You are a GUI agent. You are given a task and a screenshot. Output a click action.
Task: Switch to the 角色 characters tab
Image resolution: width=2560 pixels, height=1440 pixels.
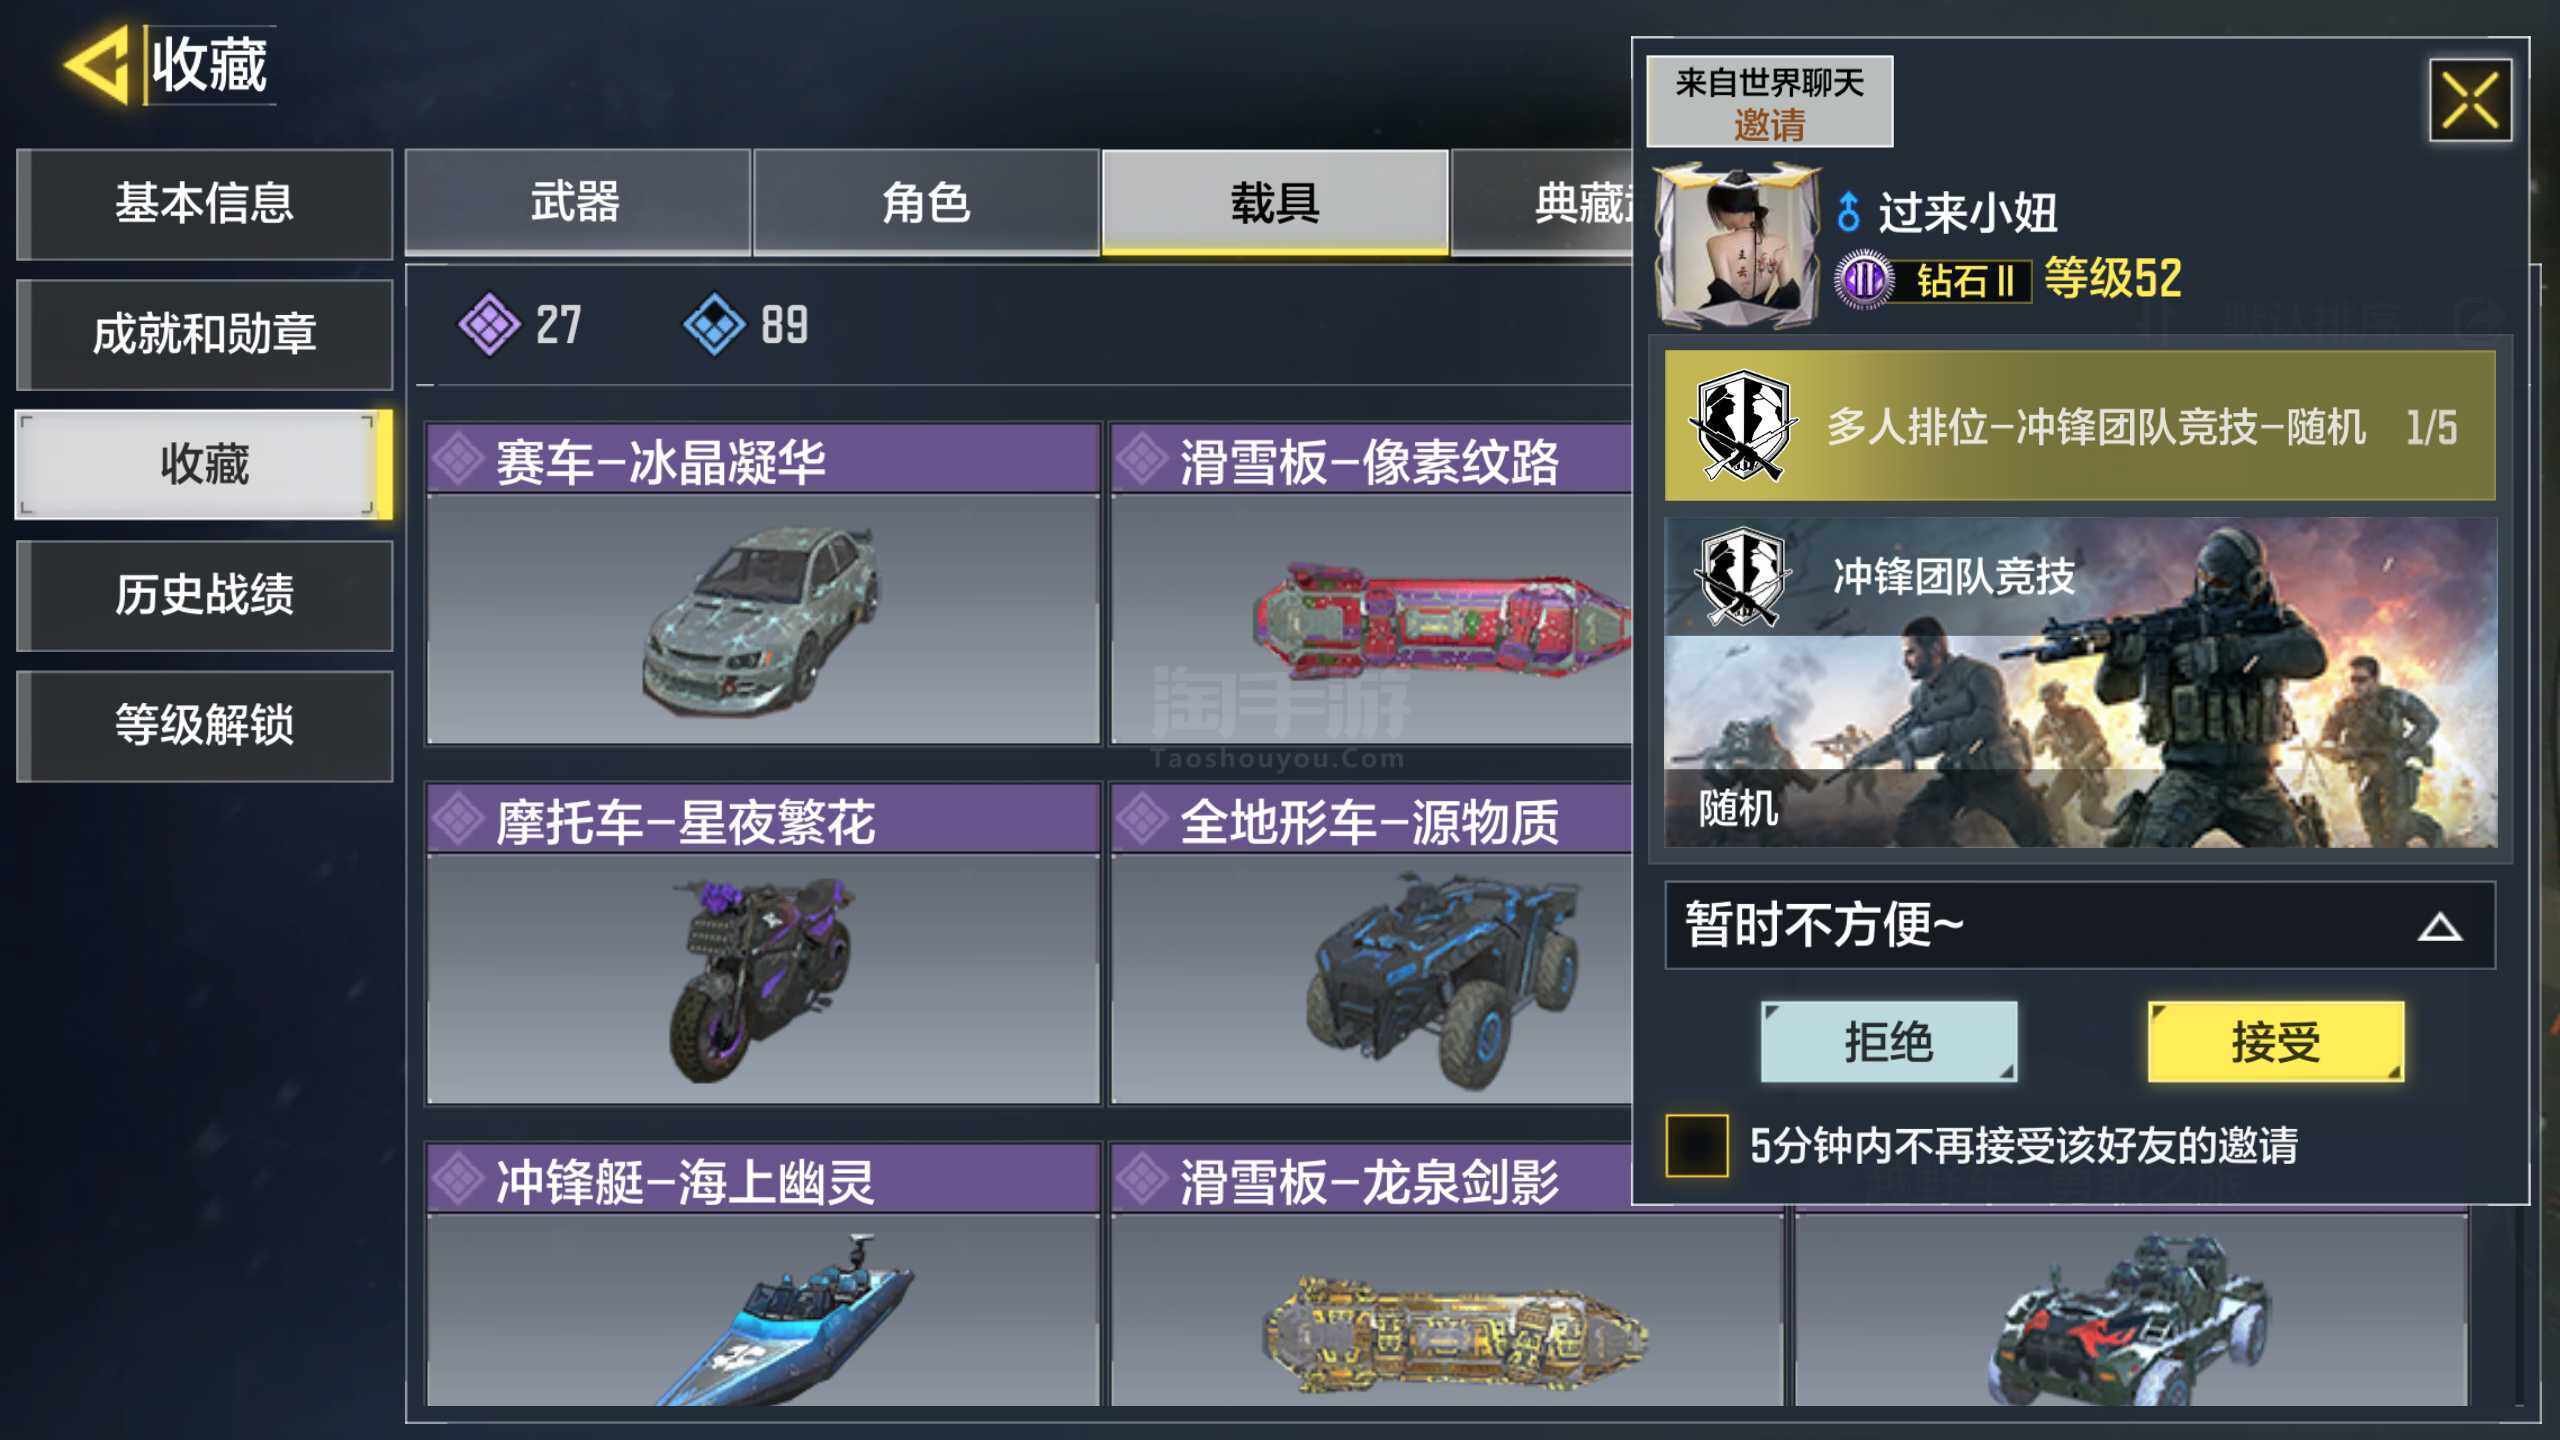pyautogui.click(x=926, y=203)
